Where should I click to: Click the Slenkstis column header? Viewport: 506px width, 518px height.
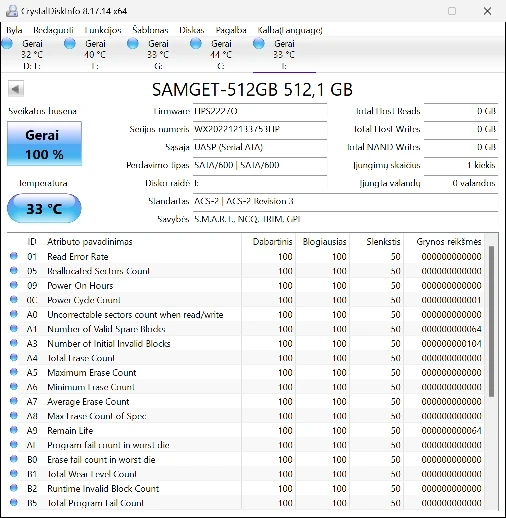tap(376, 242)
